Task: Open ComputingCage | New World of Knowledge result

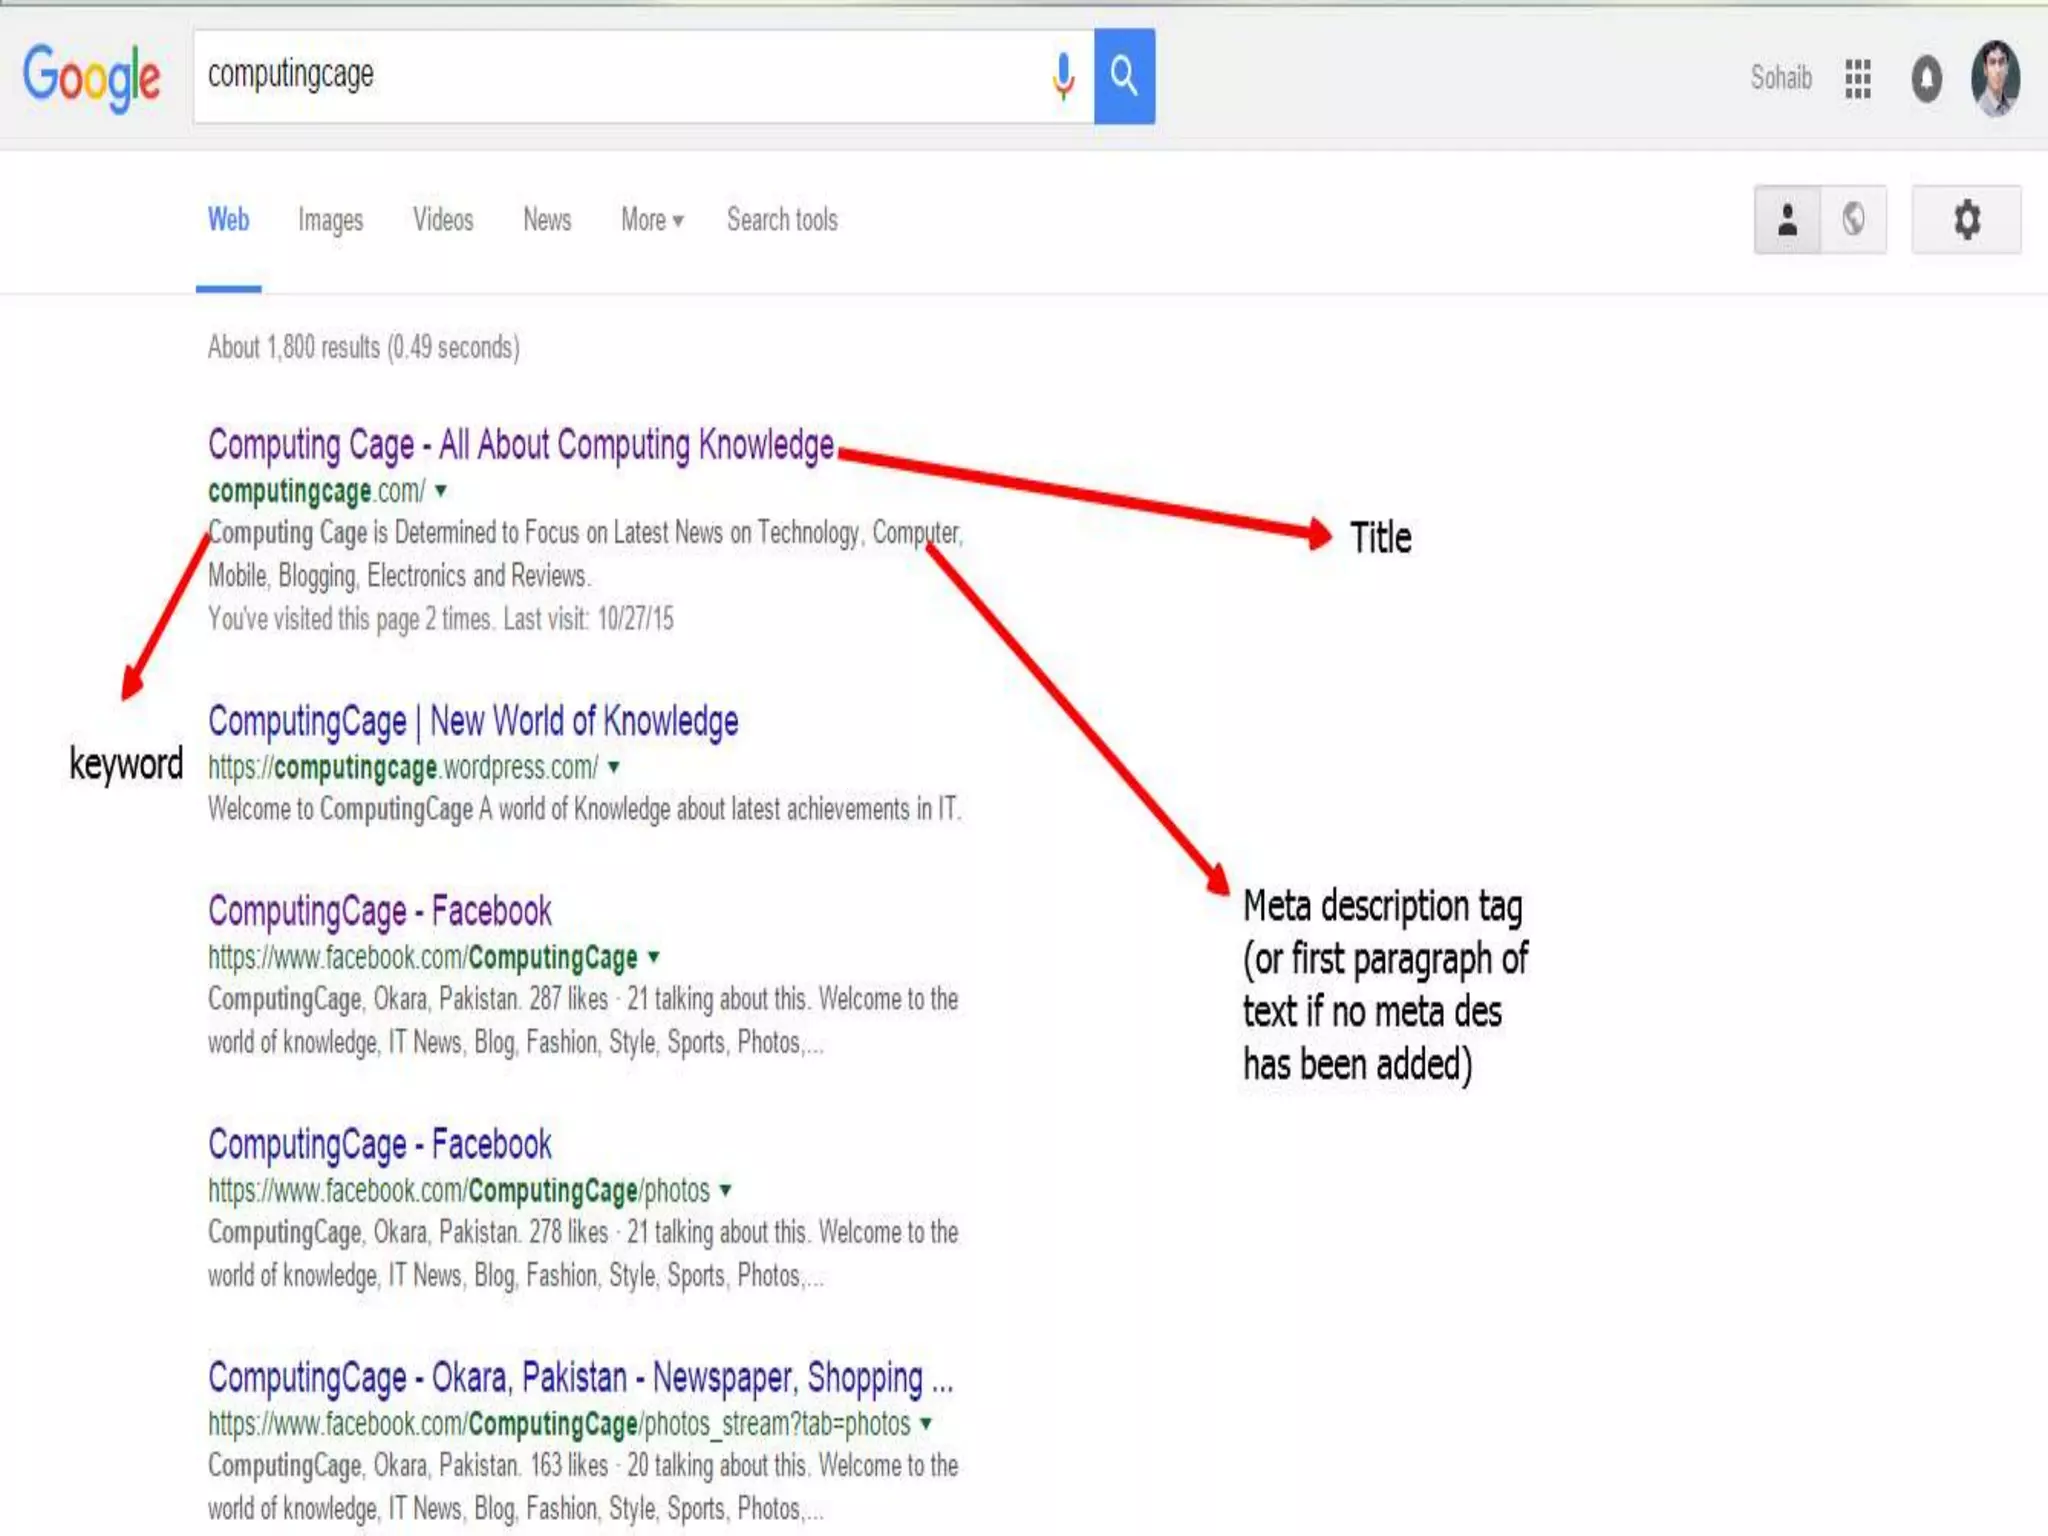Action: [473, 721]
